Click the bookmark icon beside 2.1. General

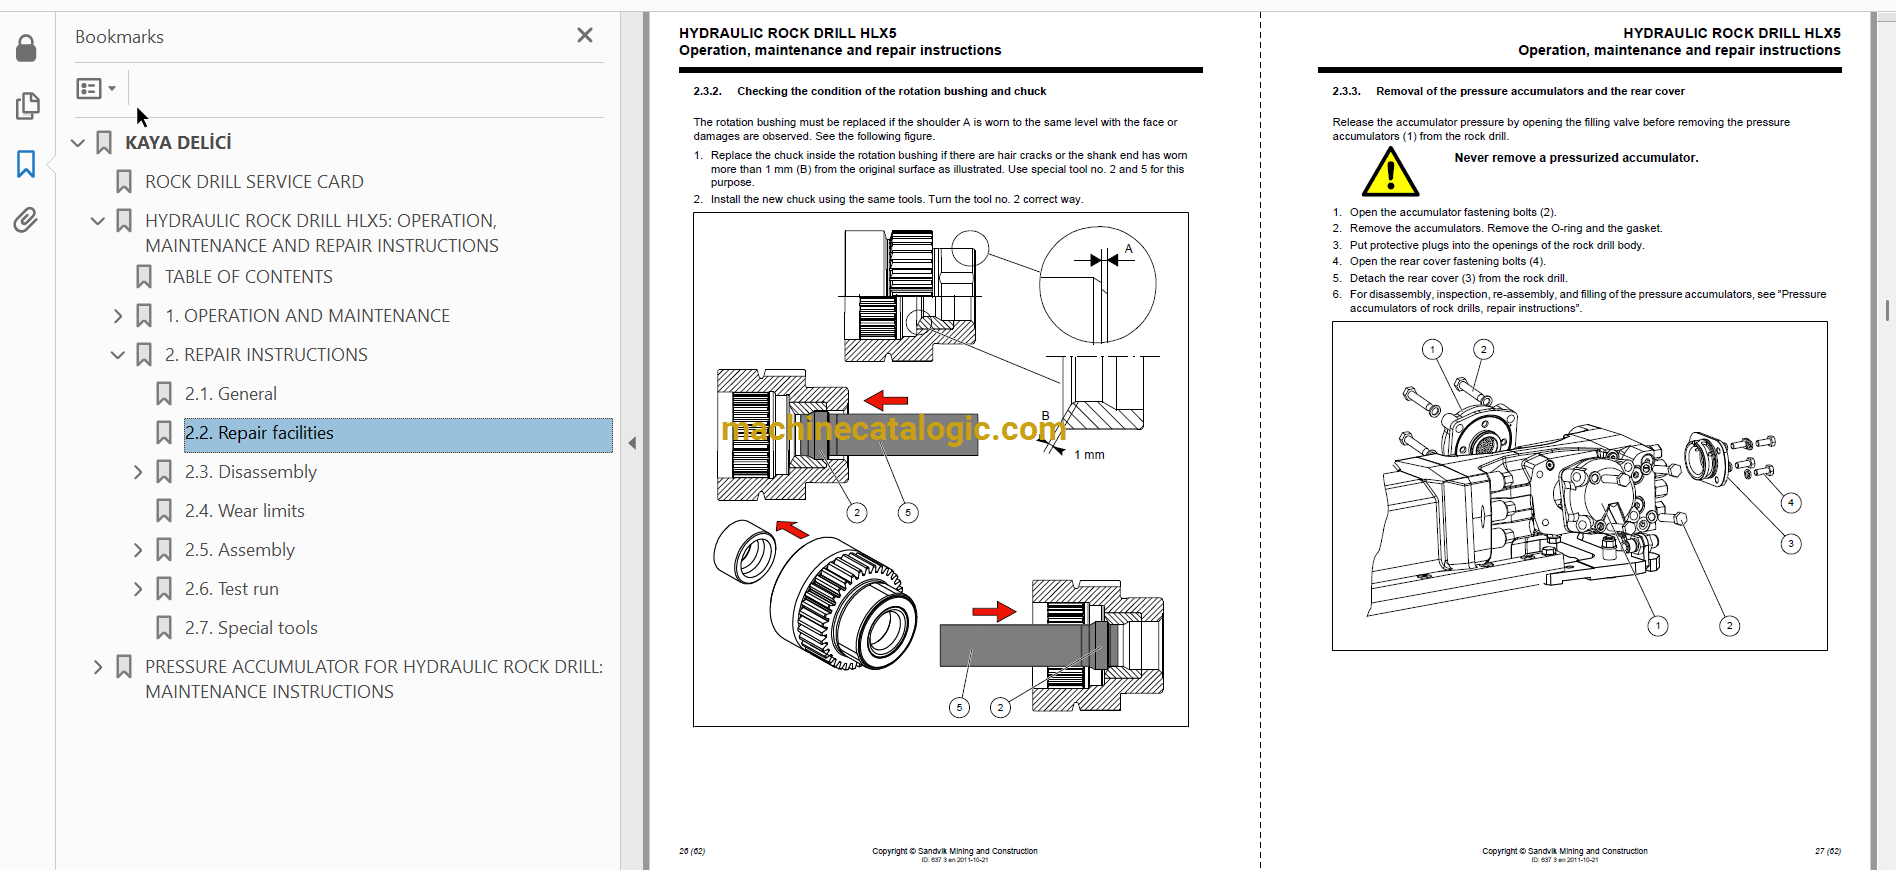tap(164, 394)
